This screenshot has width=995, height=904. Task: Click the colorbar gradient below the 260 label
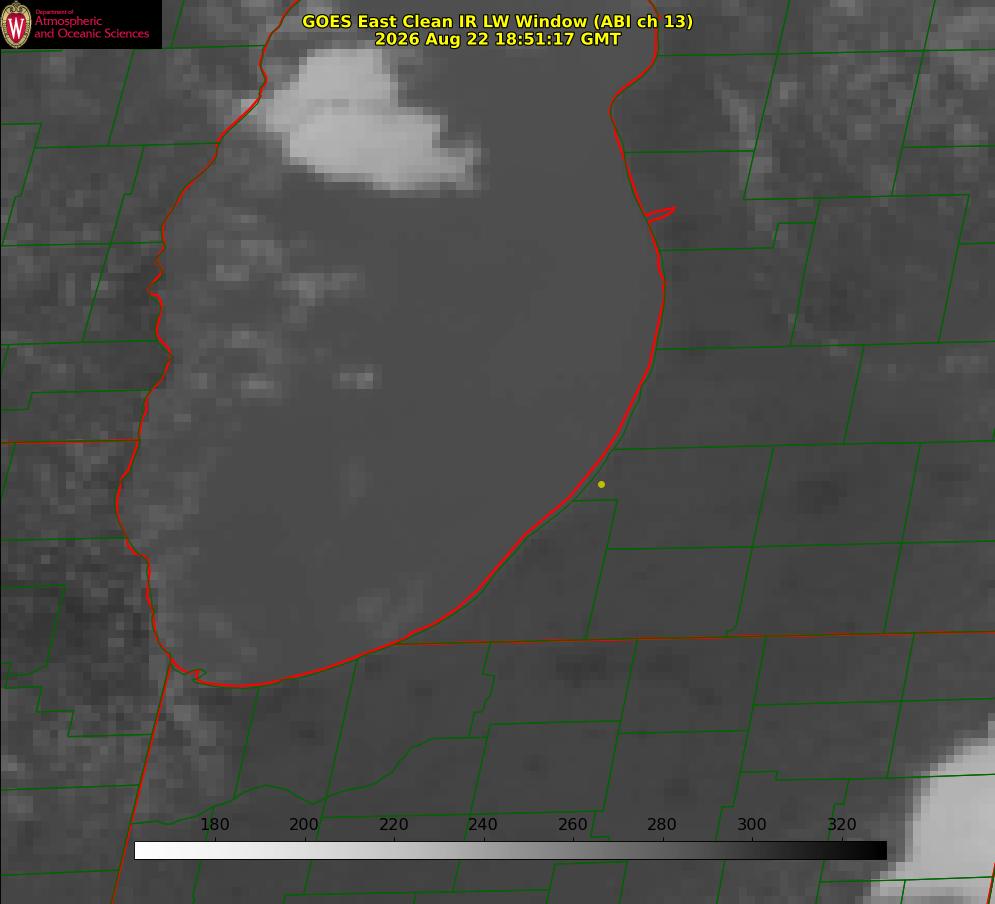(x=573, y=851)
